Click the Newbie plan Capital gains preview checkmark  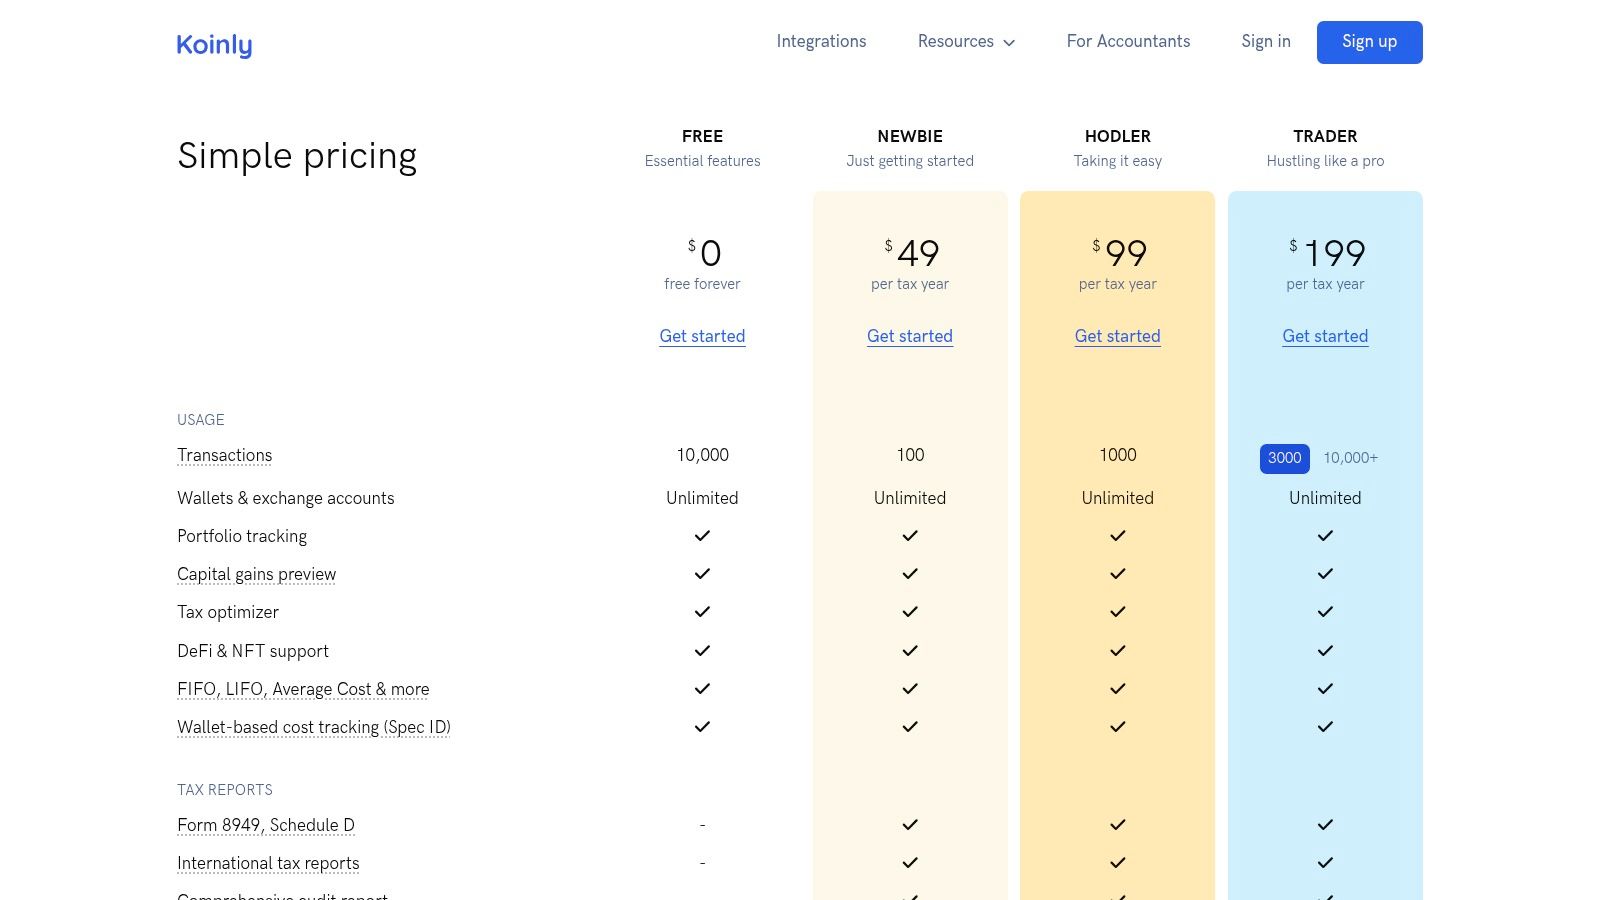pos(910,574)
